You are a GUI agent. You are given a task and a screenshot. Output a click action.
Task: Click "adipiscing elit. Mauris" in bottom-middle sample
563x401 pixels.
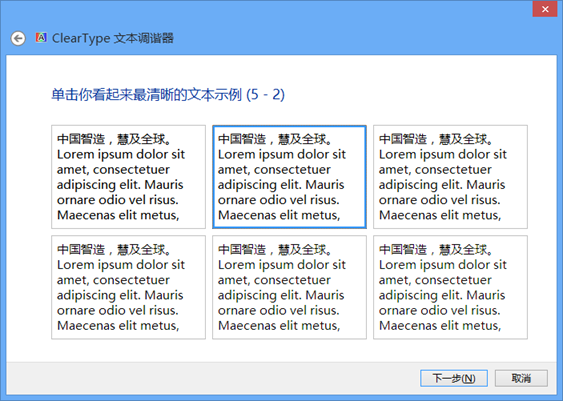[281, 295]
